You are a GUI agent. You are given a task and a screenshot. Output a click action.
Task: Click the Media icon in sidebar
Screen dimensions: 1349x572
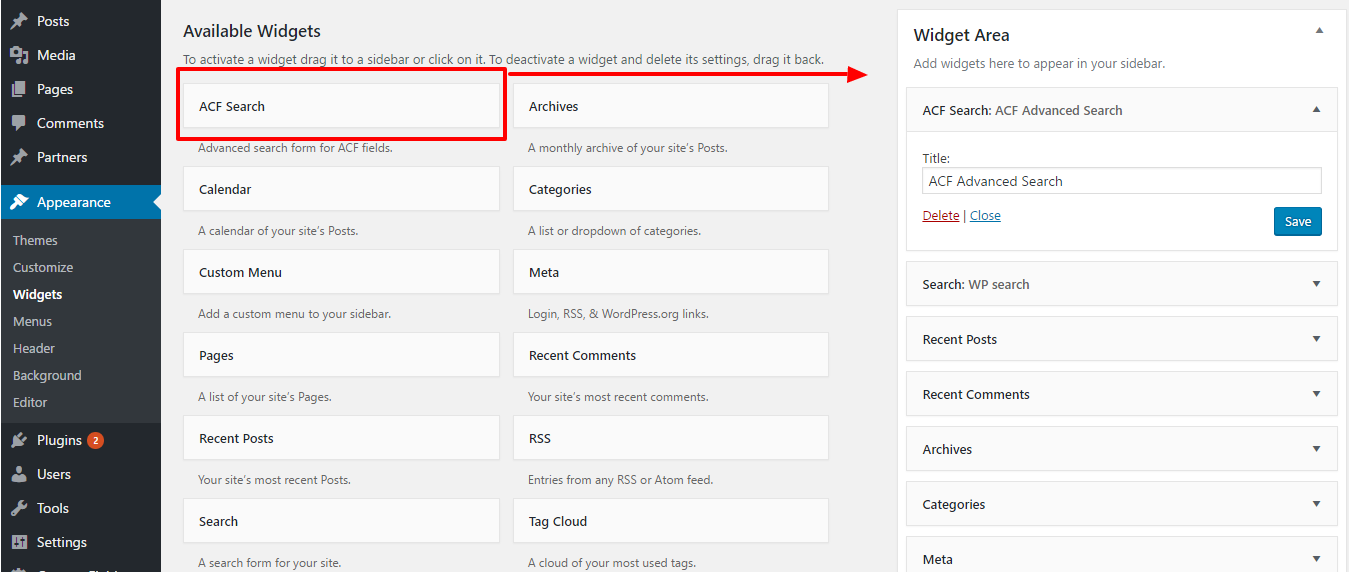[19, 55]
